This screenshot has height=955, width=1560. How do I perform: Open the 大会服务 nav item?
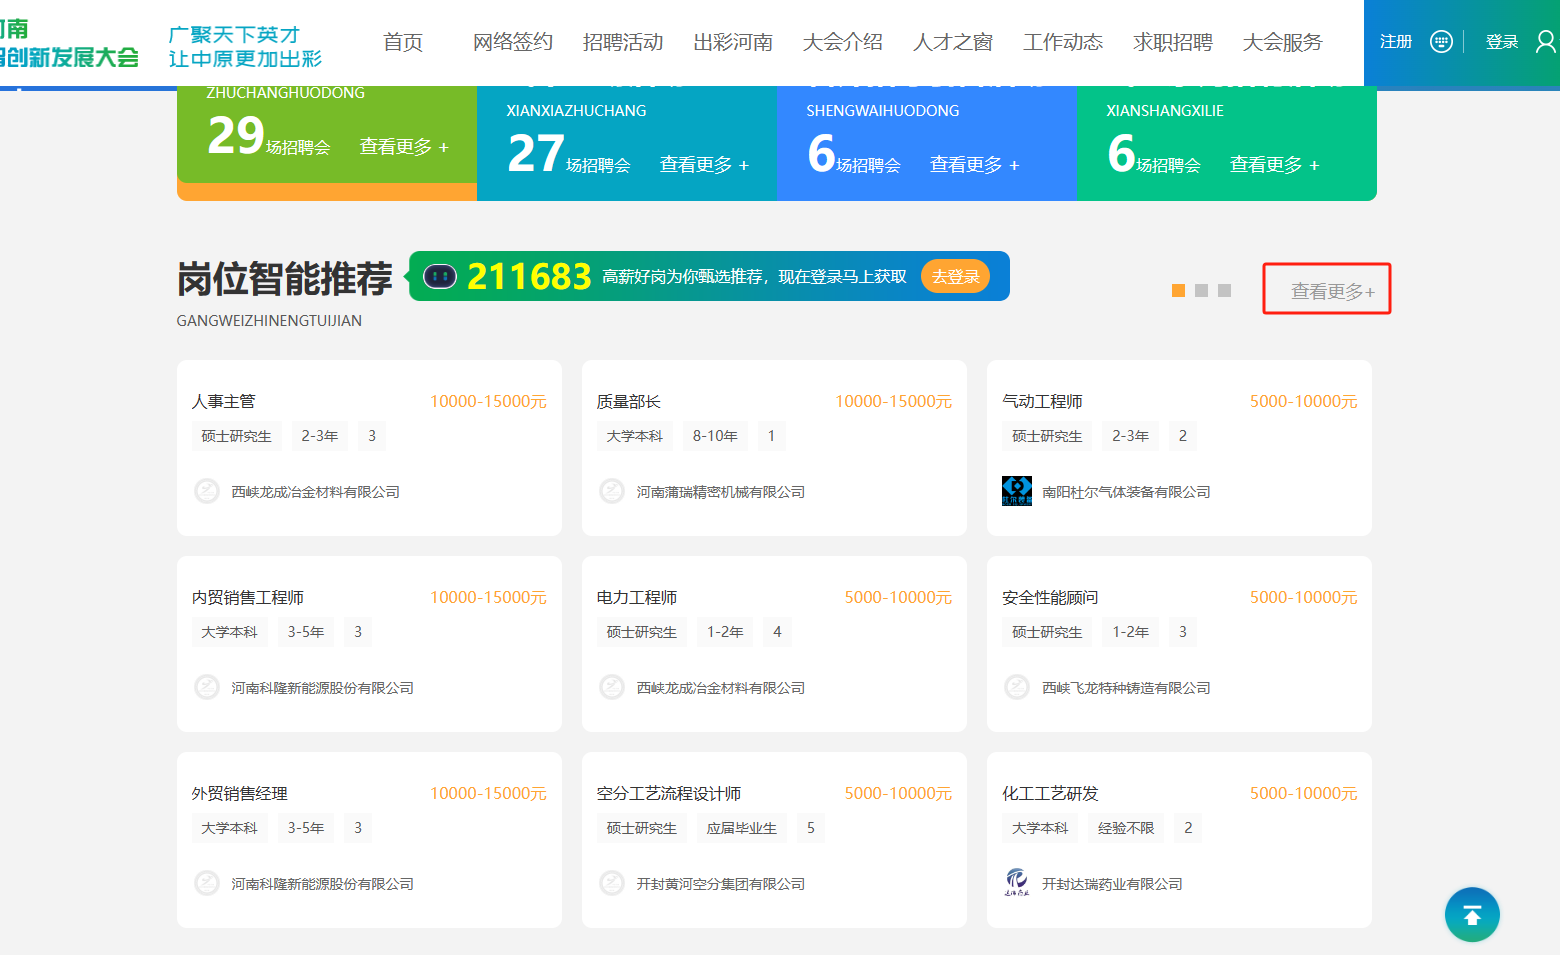(1283, 42)
